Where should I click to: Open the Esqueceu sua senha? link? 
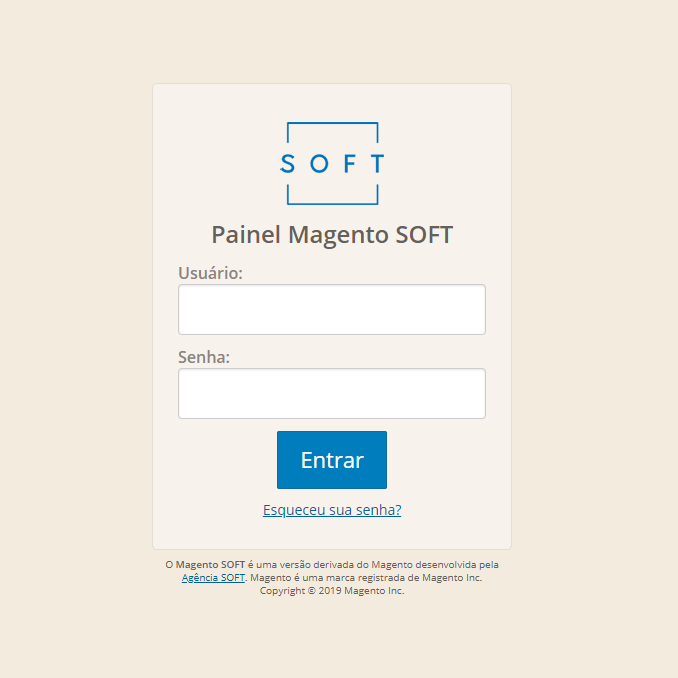coord(332,510)
